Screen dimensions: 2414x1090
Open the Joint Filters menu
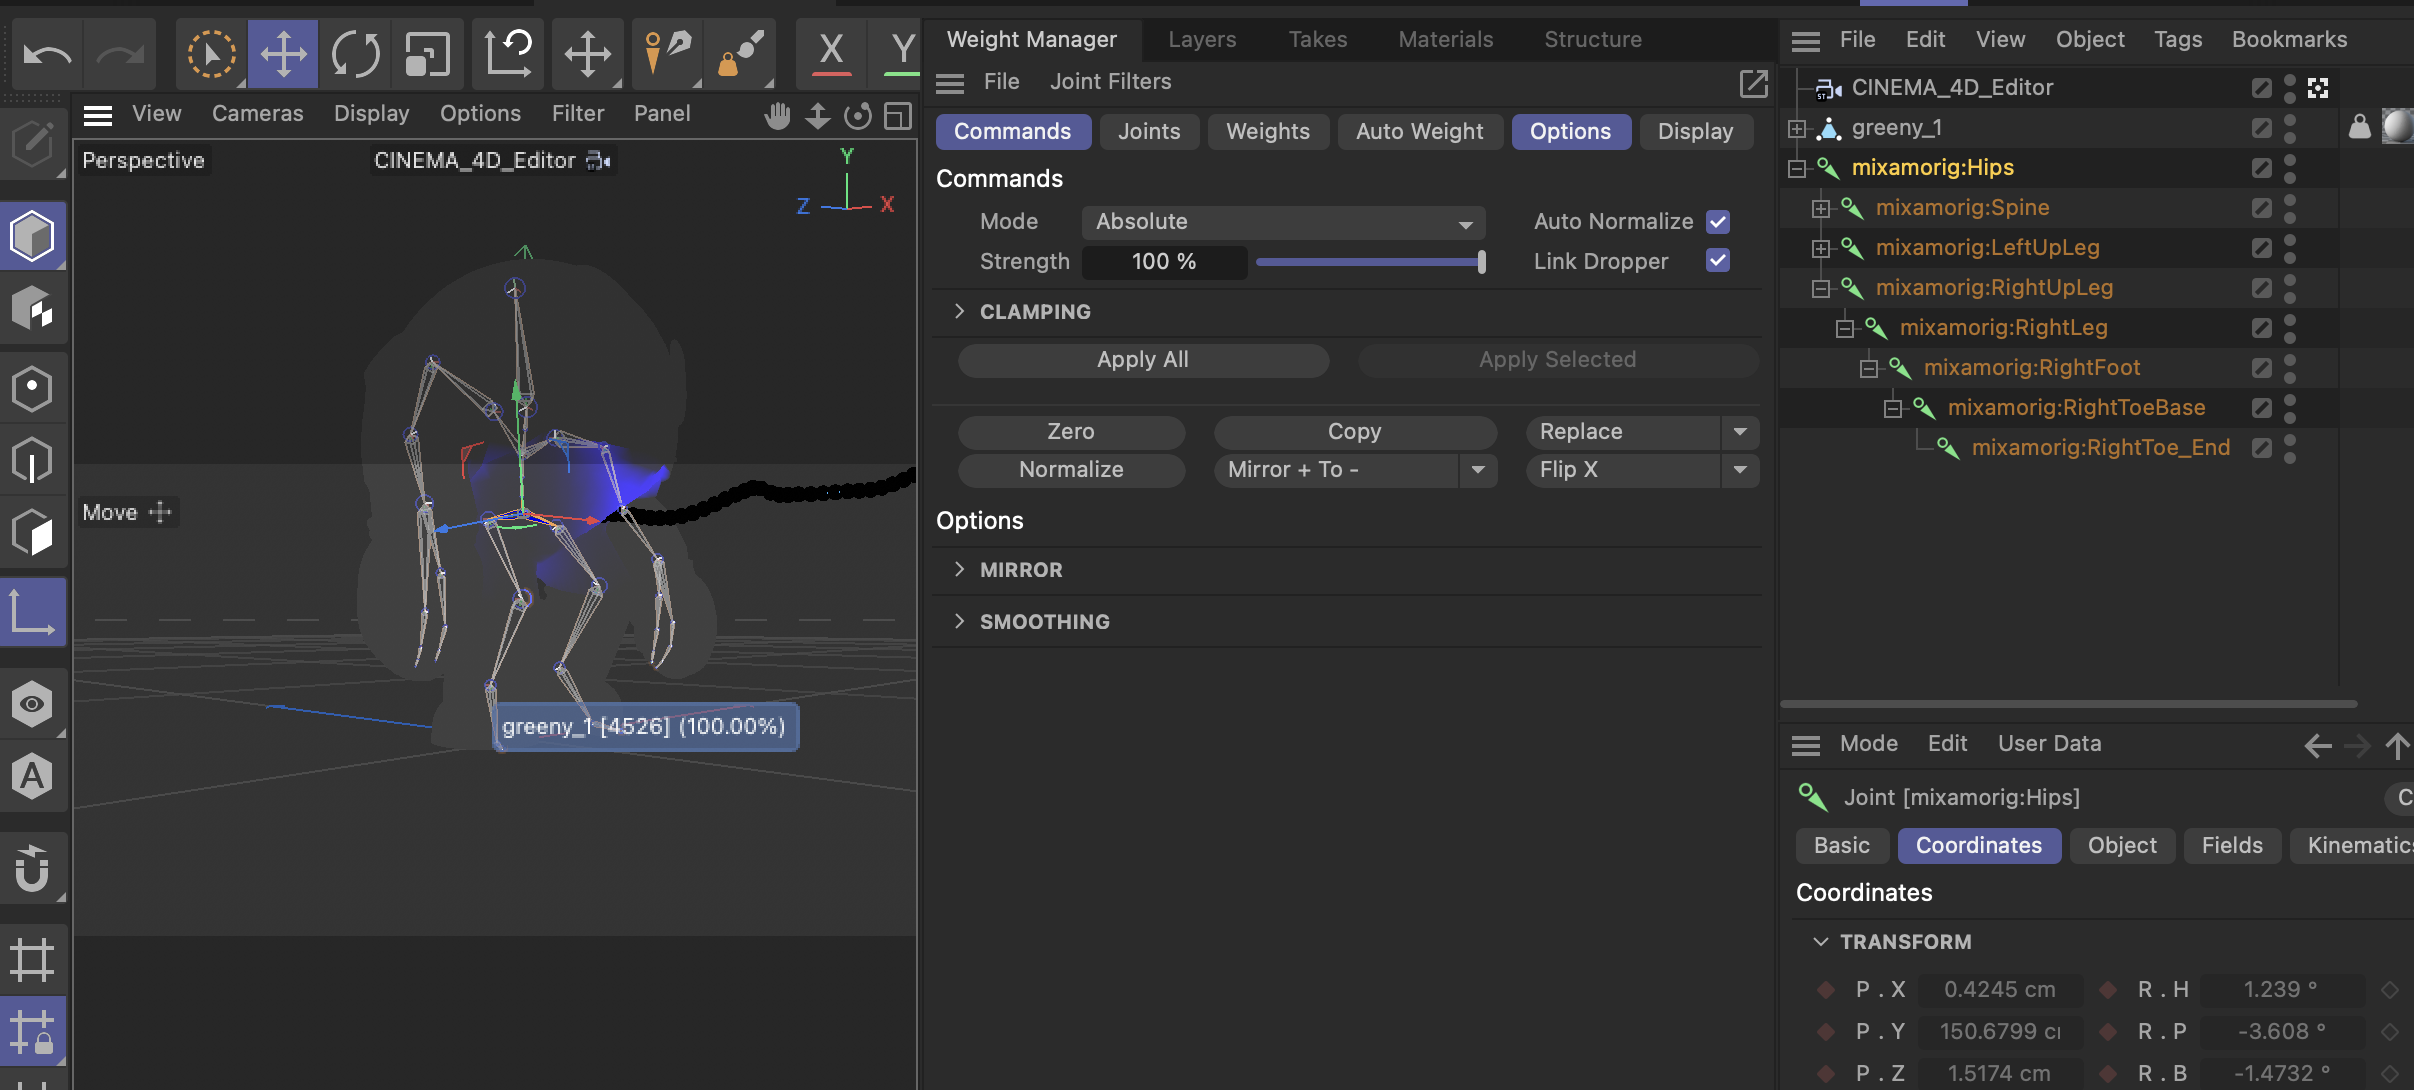pyautogui.click(x=1110, y=82)
